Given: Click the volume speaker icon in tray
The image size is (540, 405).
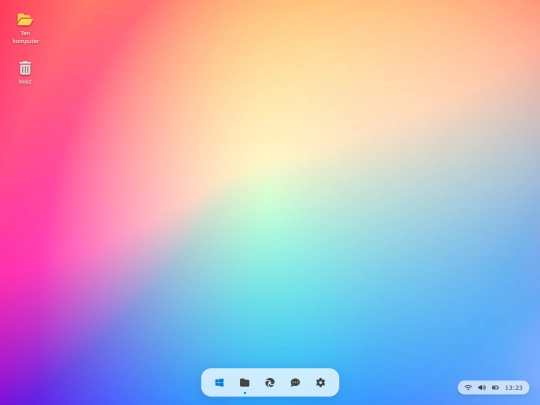Looking at the screenshot, I should click(x=482, y=387).
